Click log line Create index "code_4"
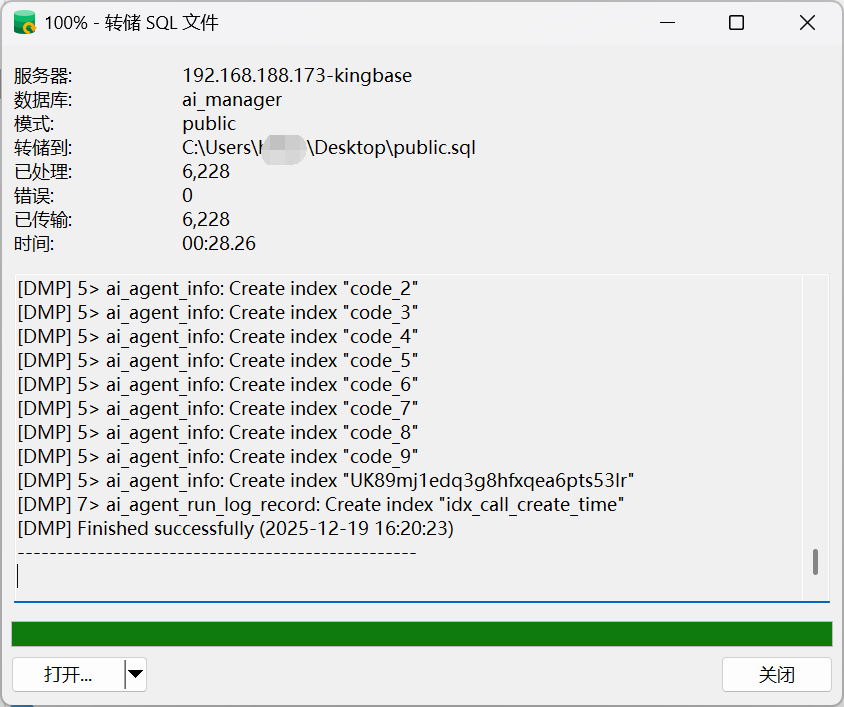The width and height of the screenshot is (844, 707). (x=218, y=337)
